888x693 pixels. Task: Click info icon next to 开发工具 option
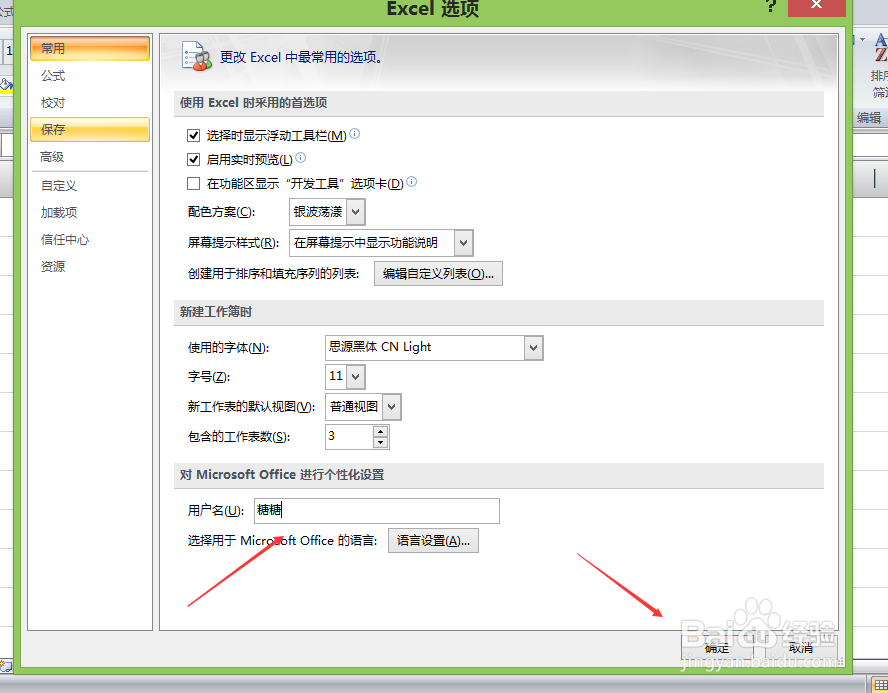[x=412, y=181]
